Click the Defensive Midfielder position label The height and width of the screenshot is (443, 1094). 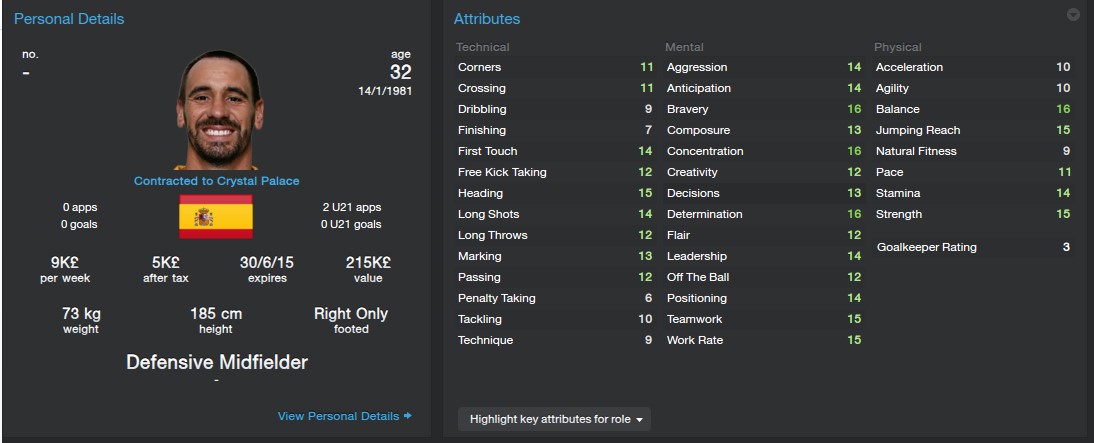217,362
